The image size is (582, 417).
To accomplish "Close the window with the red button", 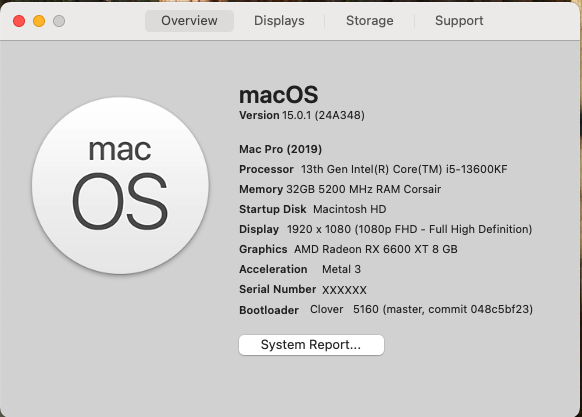I will (x=19, y=21).
